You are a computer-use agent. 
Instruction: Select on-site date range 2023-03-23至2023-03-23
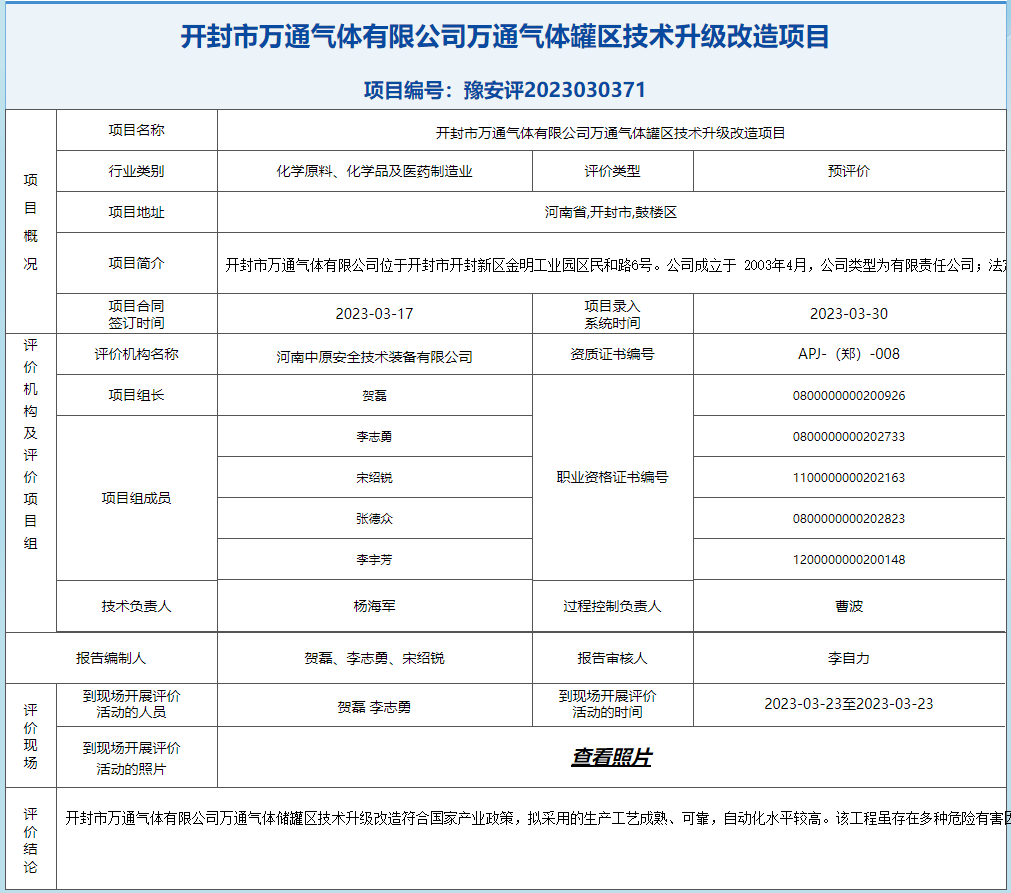coord(849,704)
